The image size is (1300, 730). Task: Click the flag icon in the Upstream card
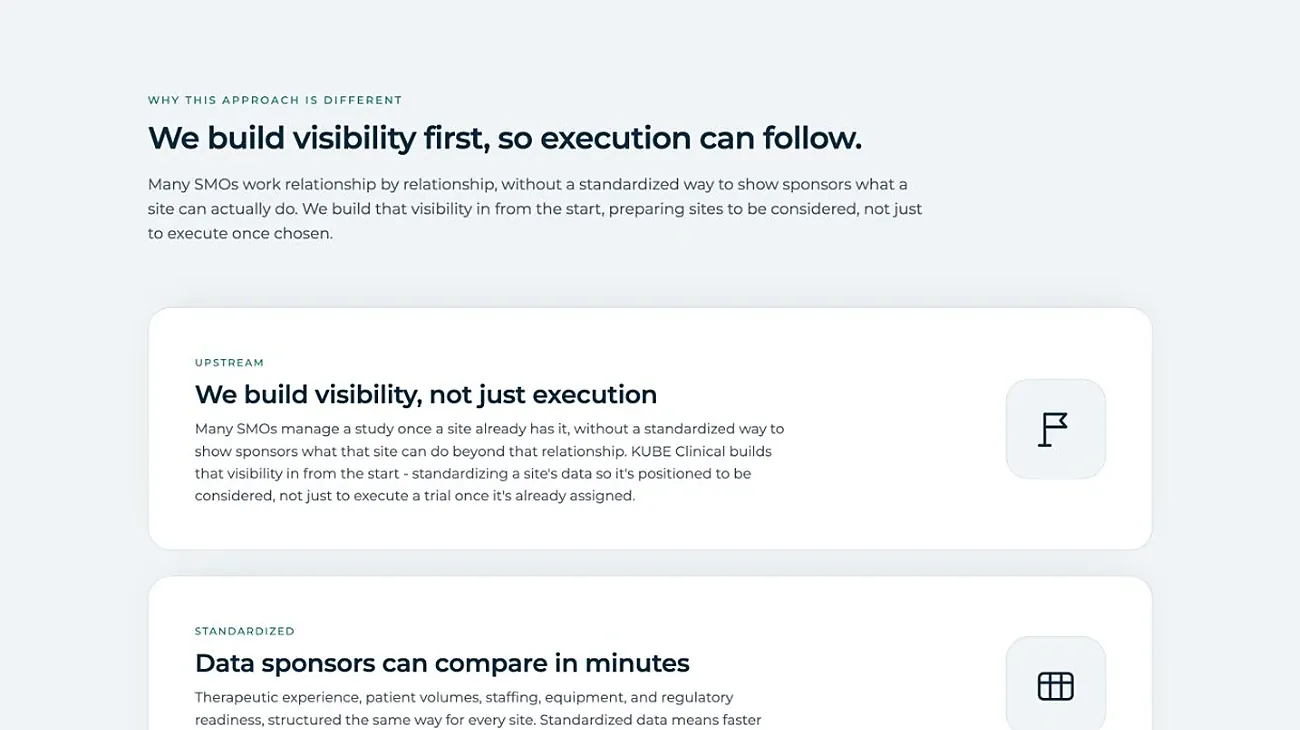click(1054, 429)
